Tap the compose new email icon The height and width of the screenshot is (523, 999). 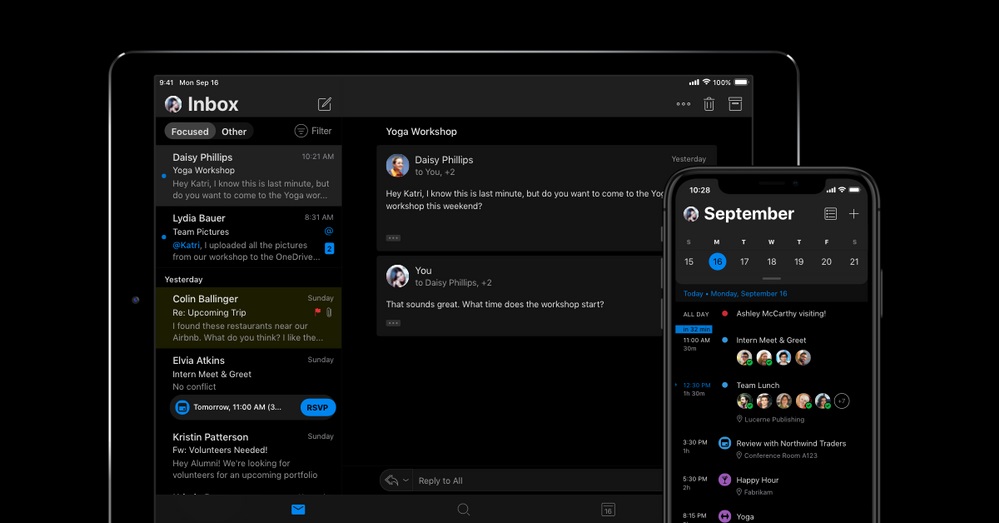324,104
